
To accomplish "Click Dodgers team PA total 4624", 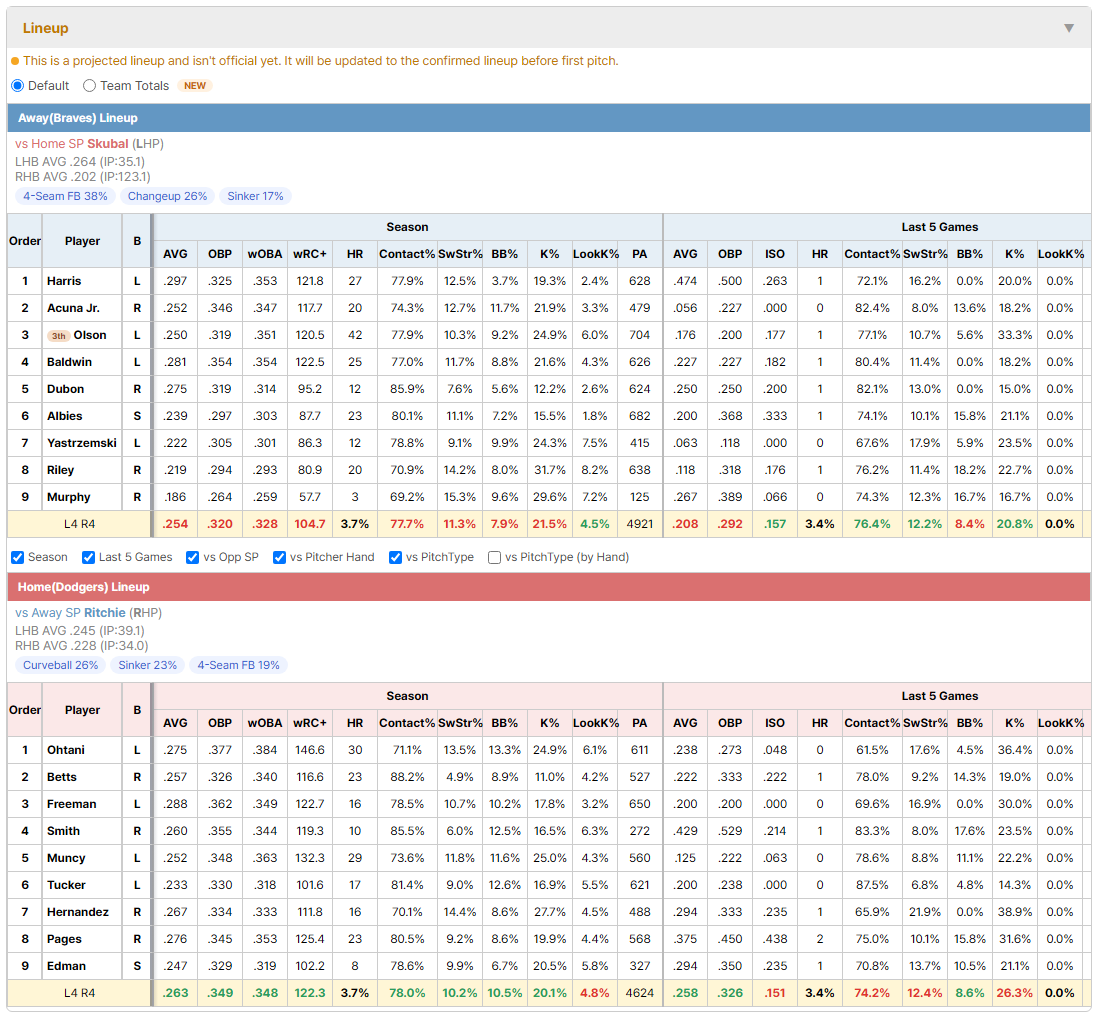I will (639, 993).
